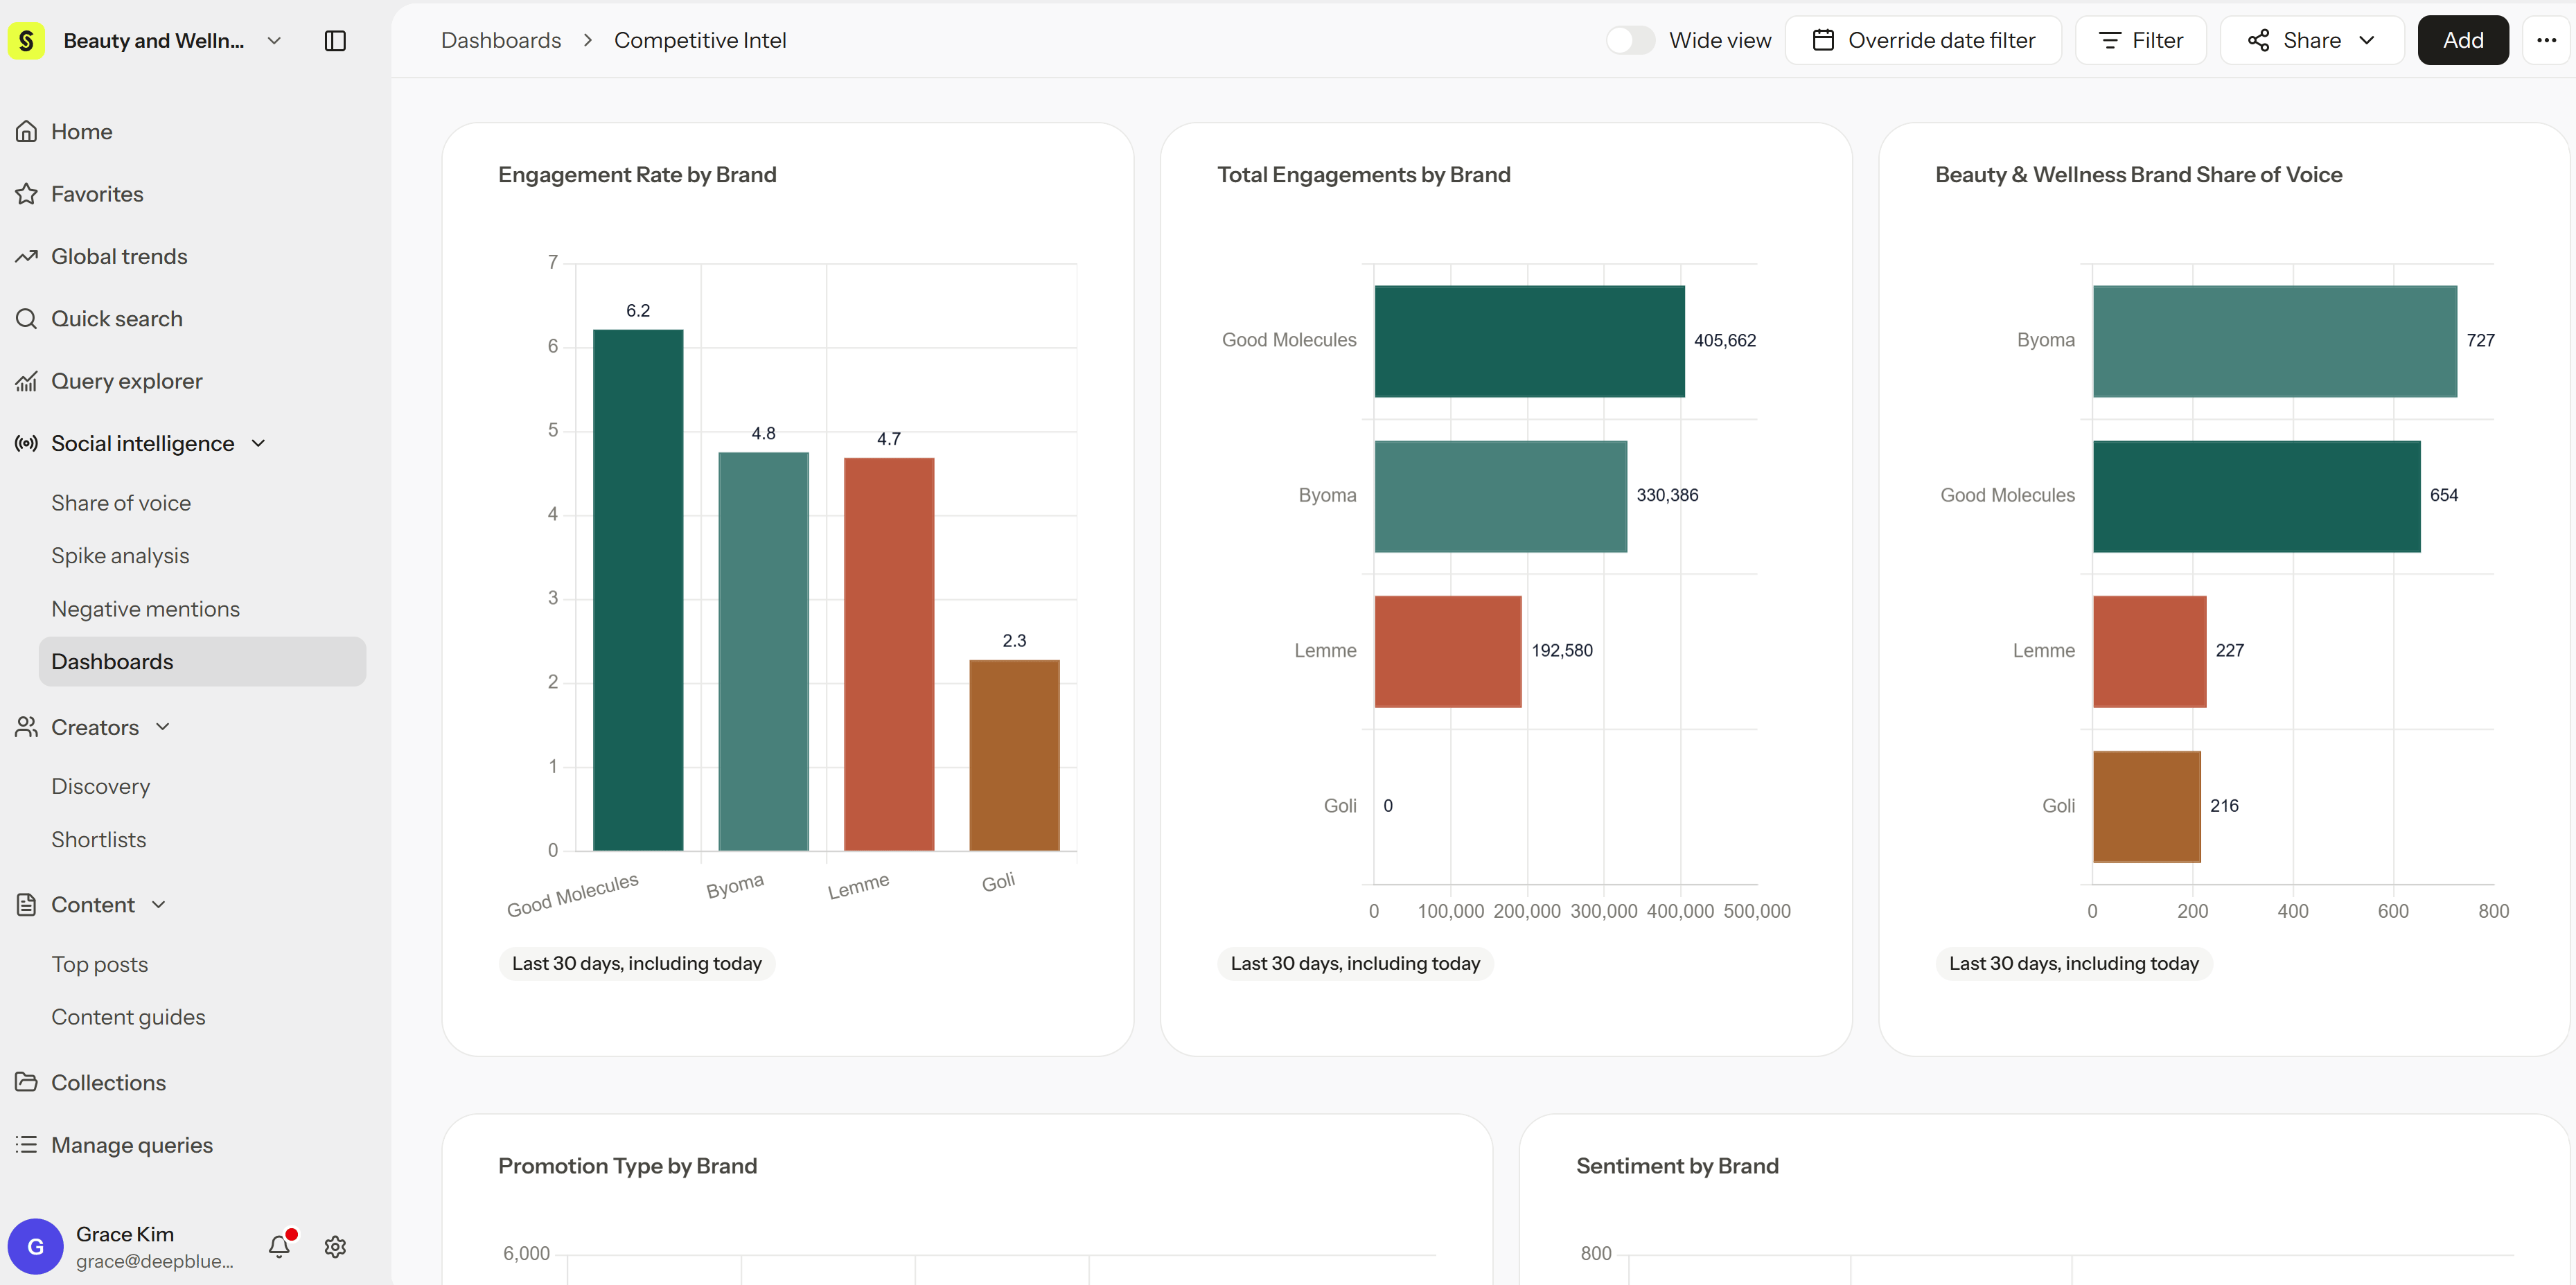Click the yellow S workspace logo
The image size is (2576, 1285).
tap(26, 41)
